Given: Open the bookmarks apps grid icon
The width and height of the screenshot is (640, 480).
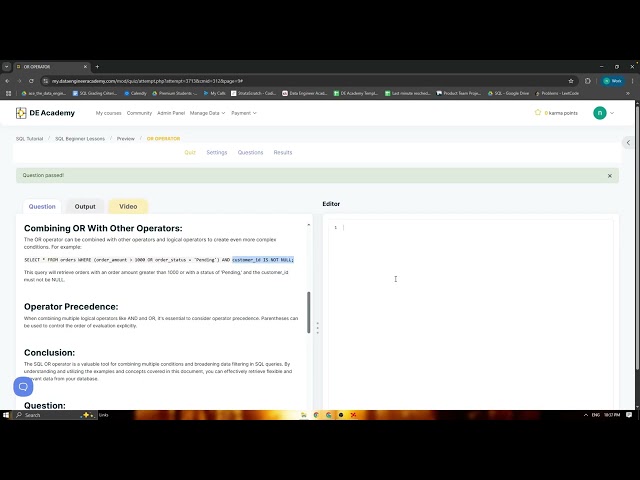Looking at the screenshot, I should tap(8, 93).
